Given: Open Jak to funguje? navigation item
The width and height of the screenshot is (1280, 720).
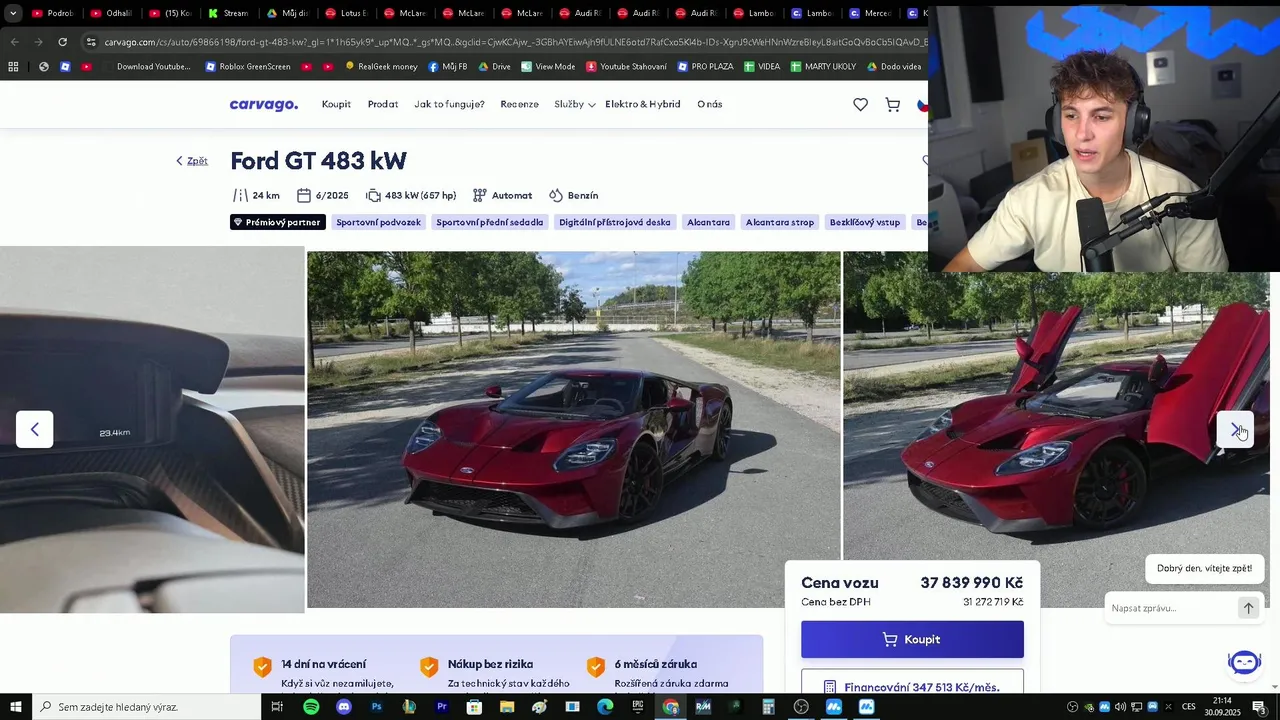Looking at the screenshot, I should tap(449, 104).
